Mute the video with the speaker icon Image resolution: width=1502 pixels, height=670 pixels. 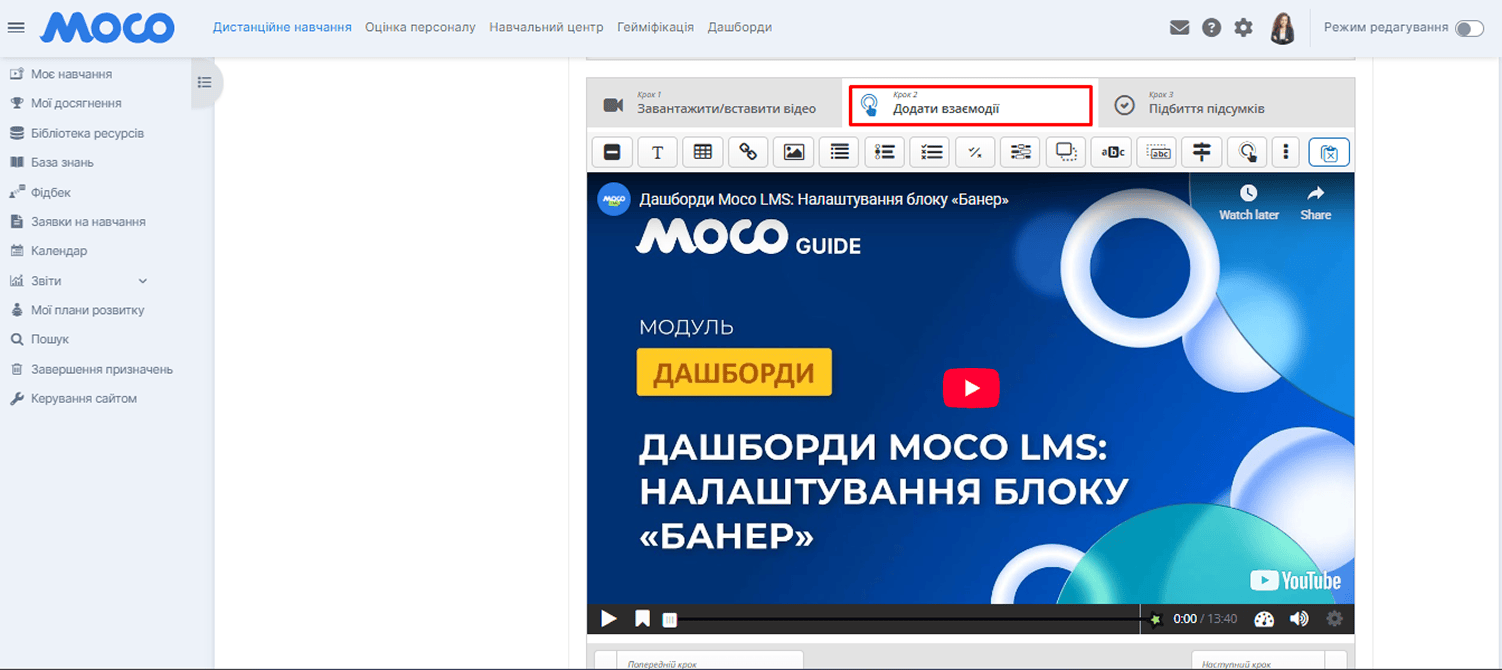pyautogui.click(x=1299, y=619)
